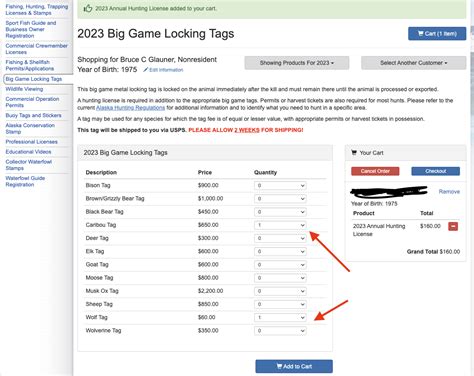Open Commercial Crewmember Licenses in the sidebar
Image resolution: width=474 pixels, height=376 pixels.
[36, 49]
